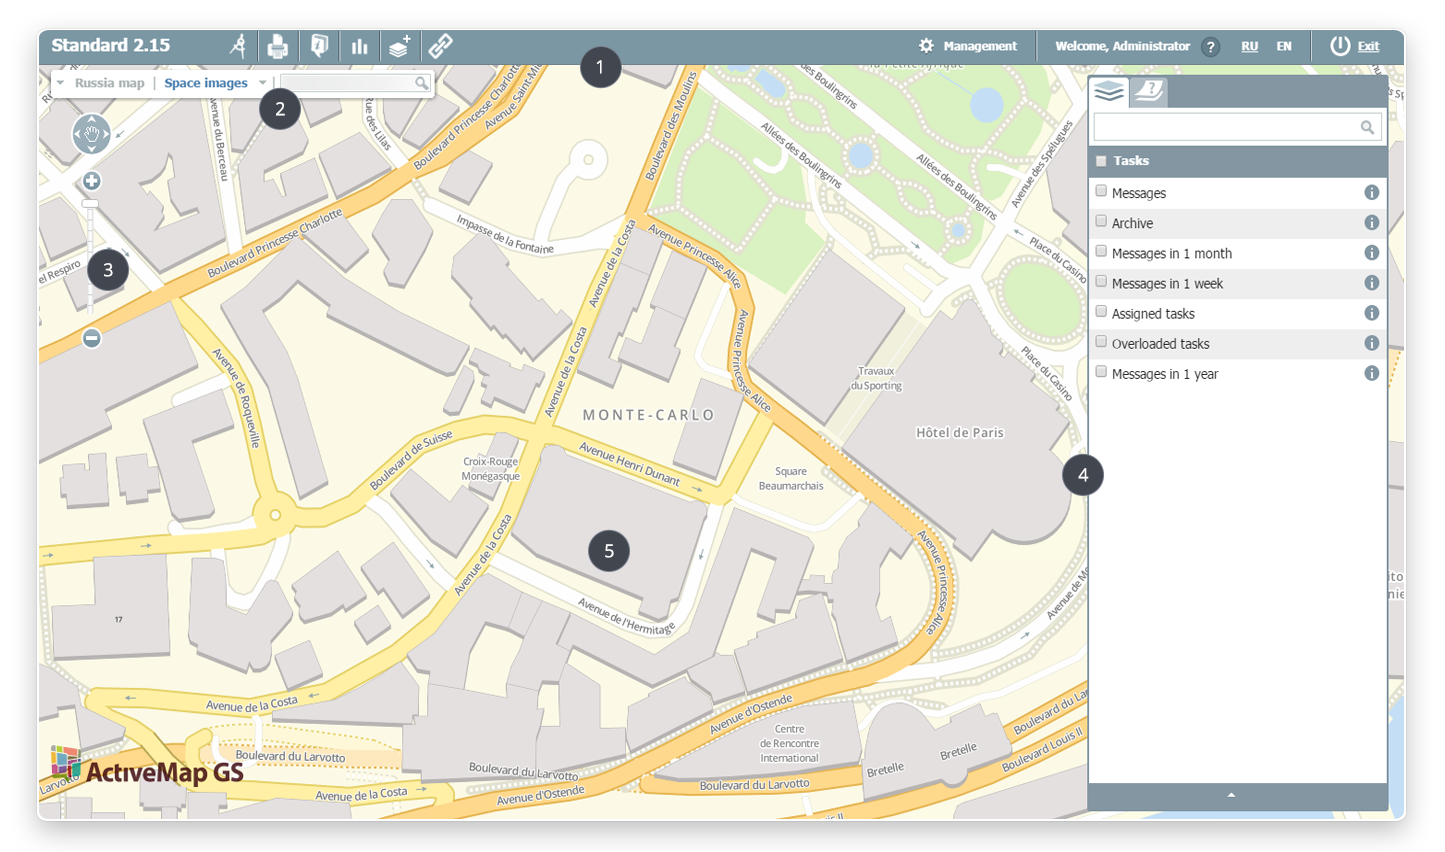Switch to the layers tab in panel
This screenshot has height=852, width=1445.
[1109, 92]
